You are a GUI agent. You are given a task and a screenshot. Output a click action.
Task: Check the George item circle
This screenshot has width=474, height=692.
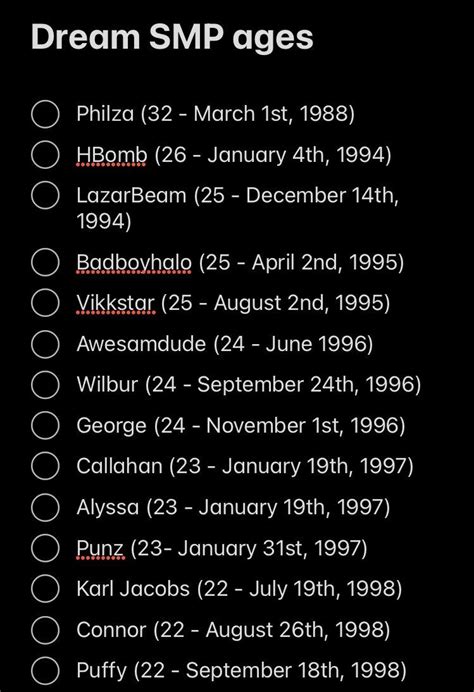(x=45, y=425)
